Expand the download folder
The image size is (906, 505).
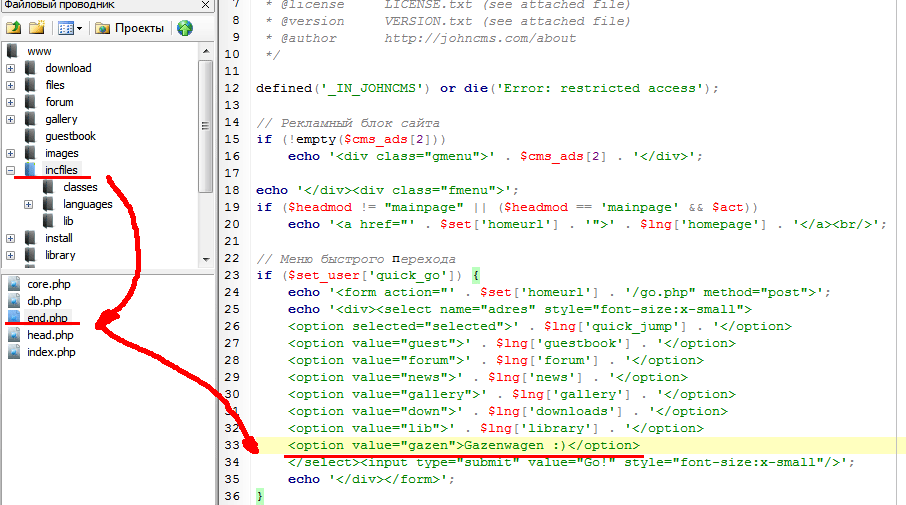(x=10, y=68)
